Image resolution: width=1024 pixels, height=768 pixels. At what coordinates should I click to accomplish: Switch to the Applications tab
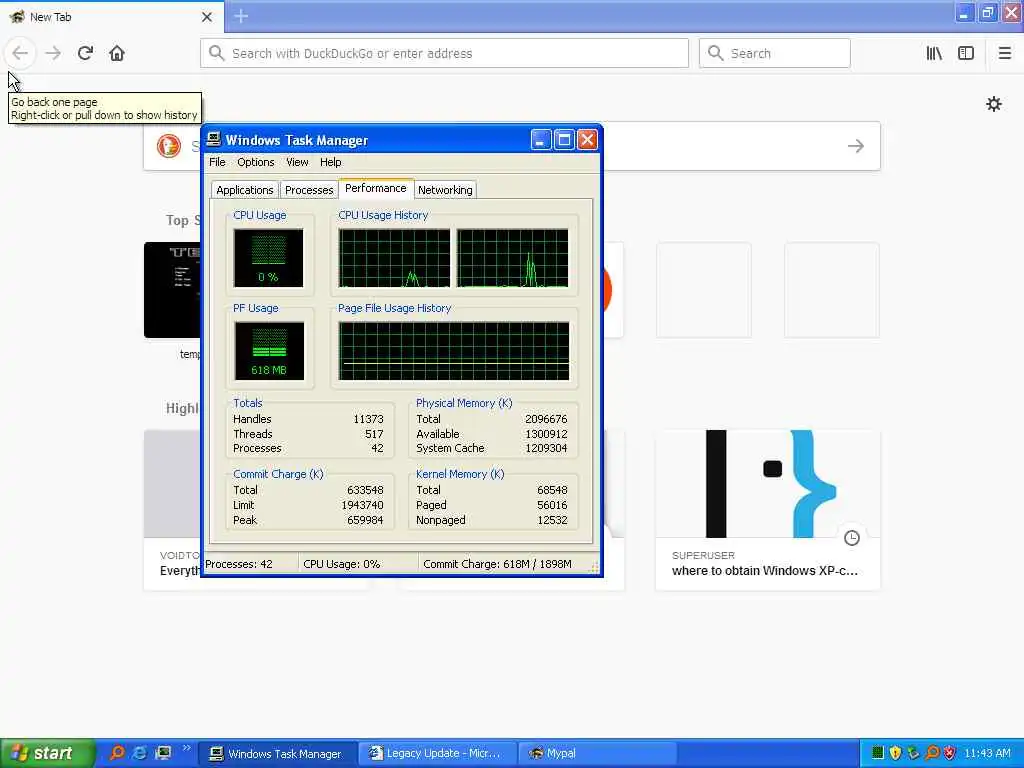[245, 190]
